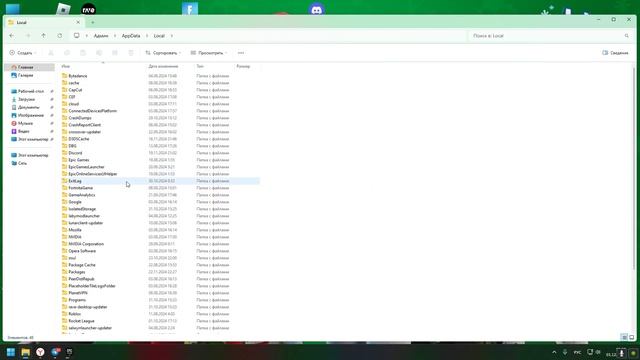Select the Google folder
640x360 pixels.
[x=75, y=202]
